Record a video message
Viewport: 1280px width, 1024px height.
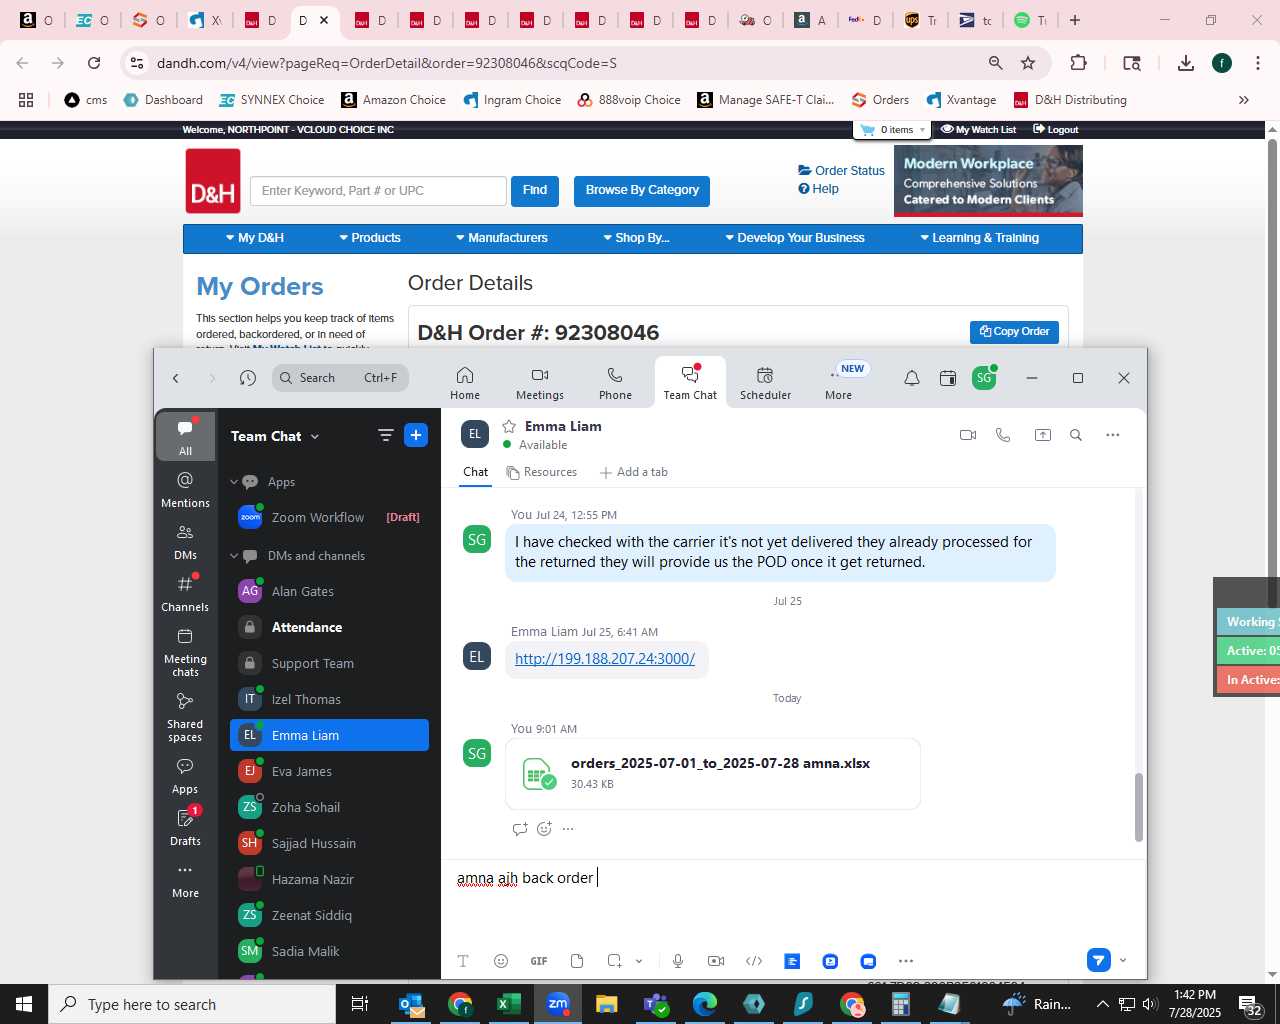coord(716,961)
